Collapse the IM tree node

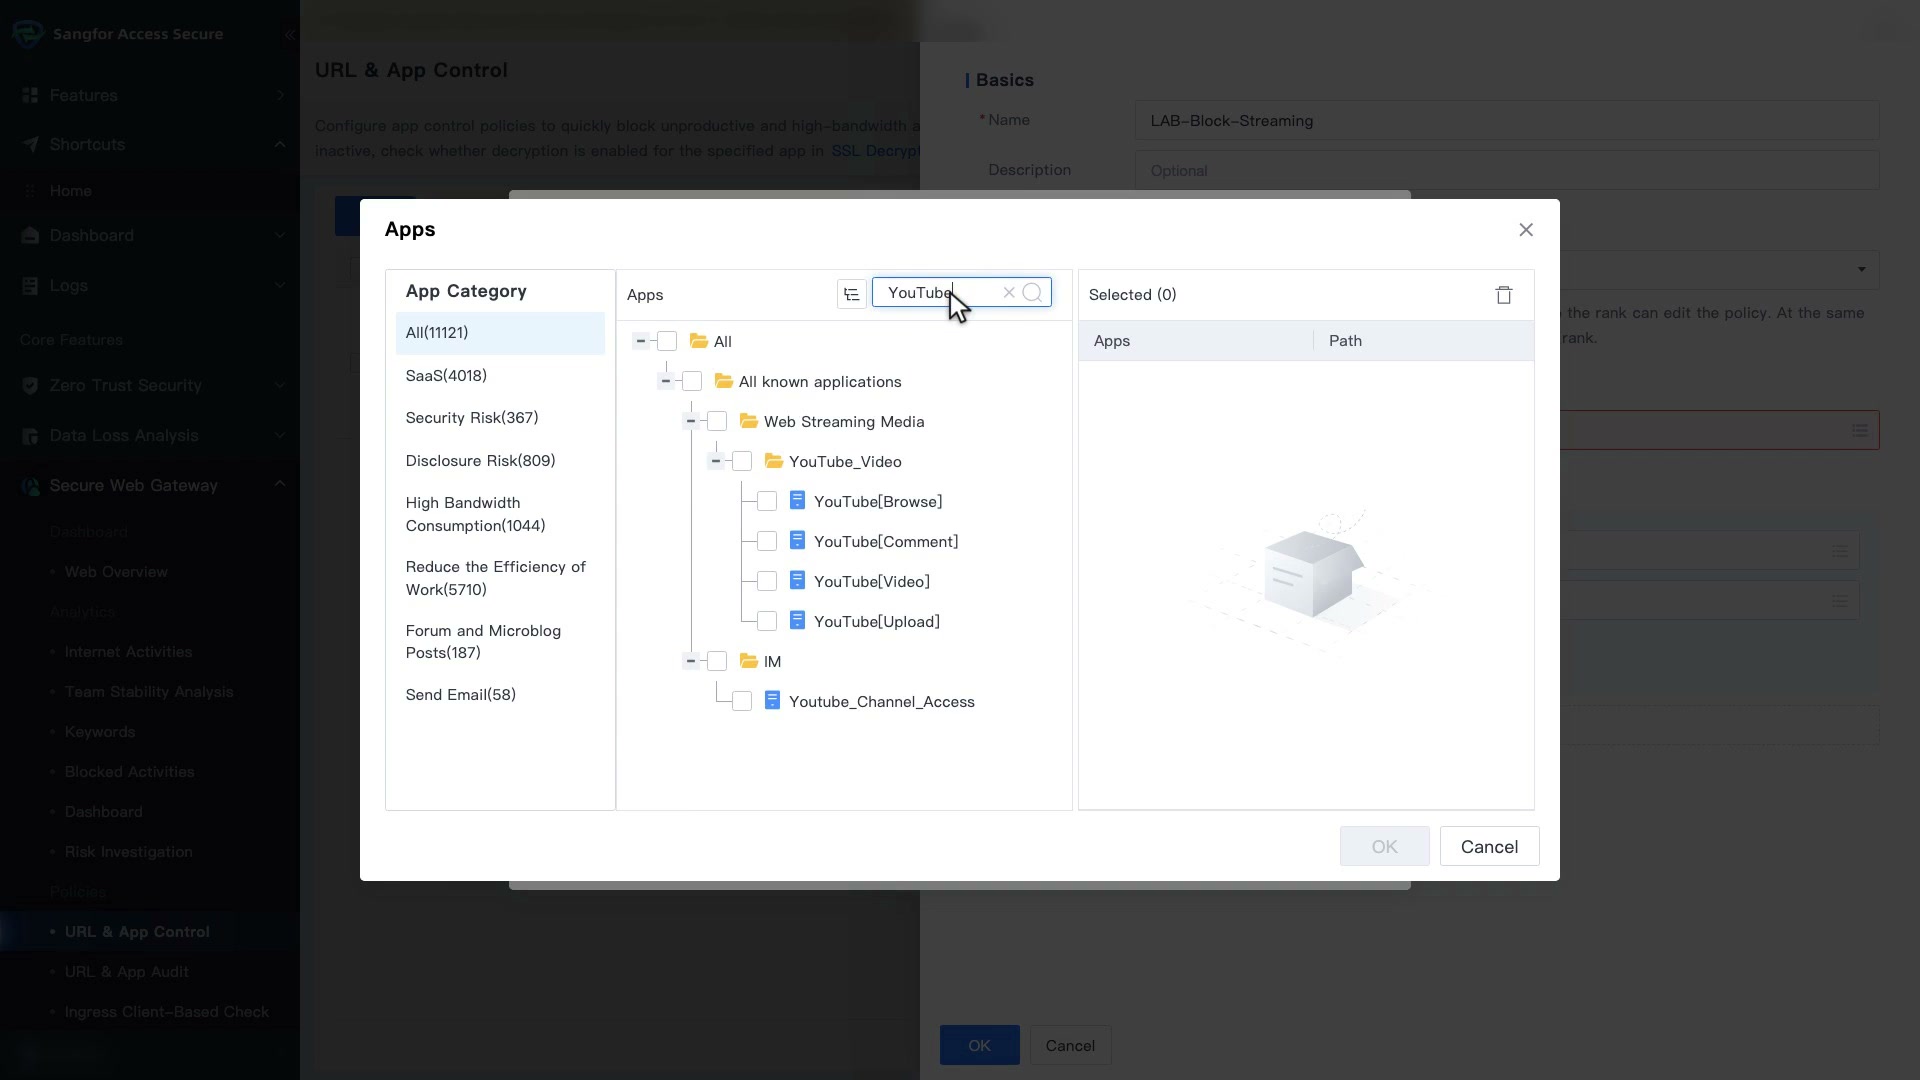pyautogui.click(x=691, y=661)
